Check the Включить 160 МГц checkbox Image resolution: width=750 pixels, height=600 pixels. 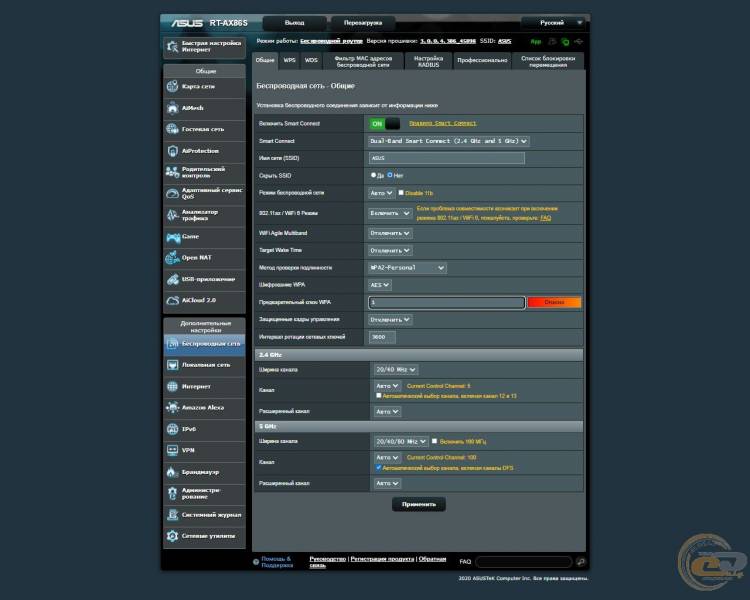pyautogui.click(x=434, y=441)
